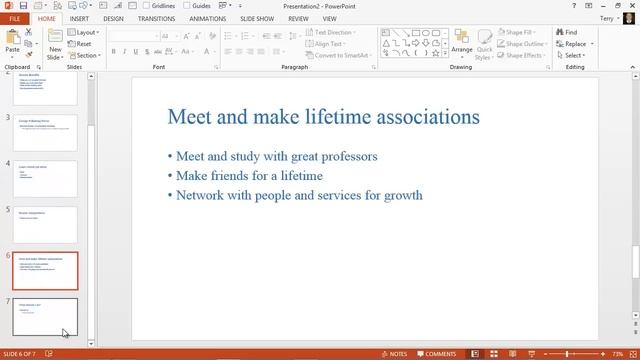Click the Italic formatting icon
640x360 pixels.
124,51
